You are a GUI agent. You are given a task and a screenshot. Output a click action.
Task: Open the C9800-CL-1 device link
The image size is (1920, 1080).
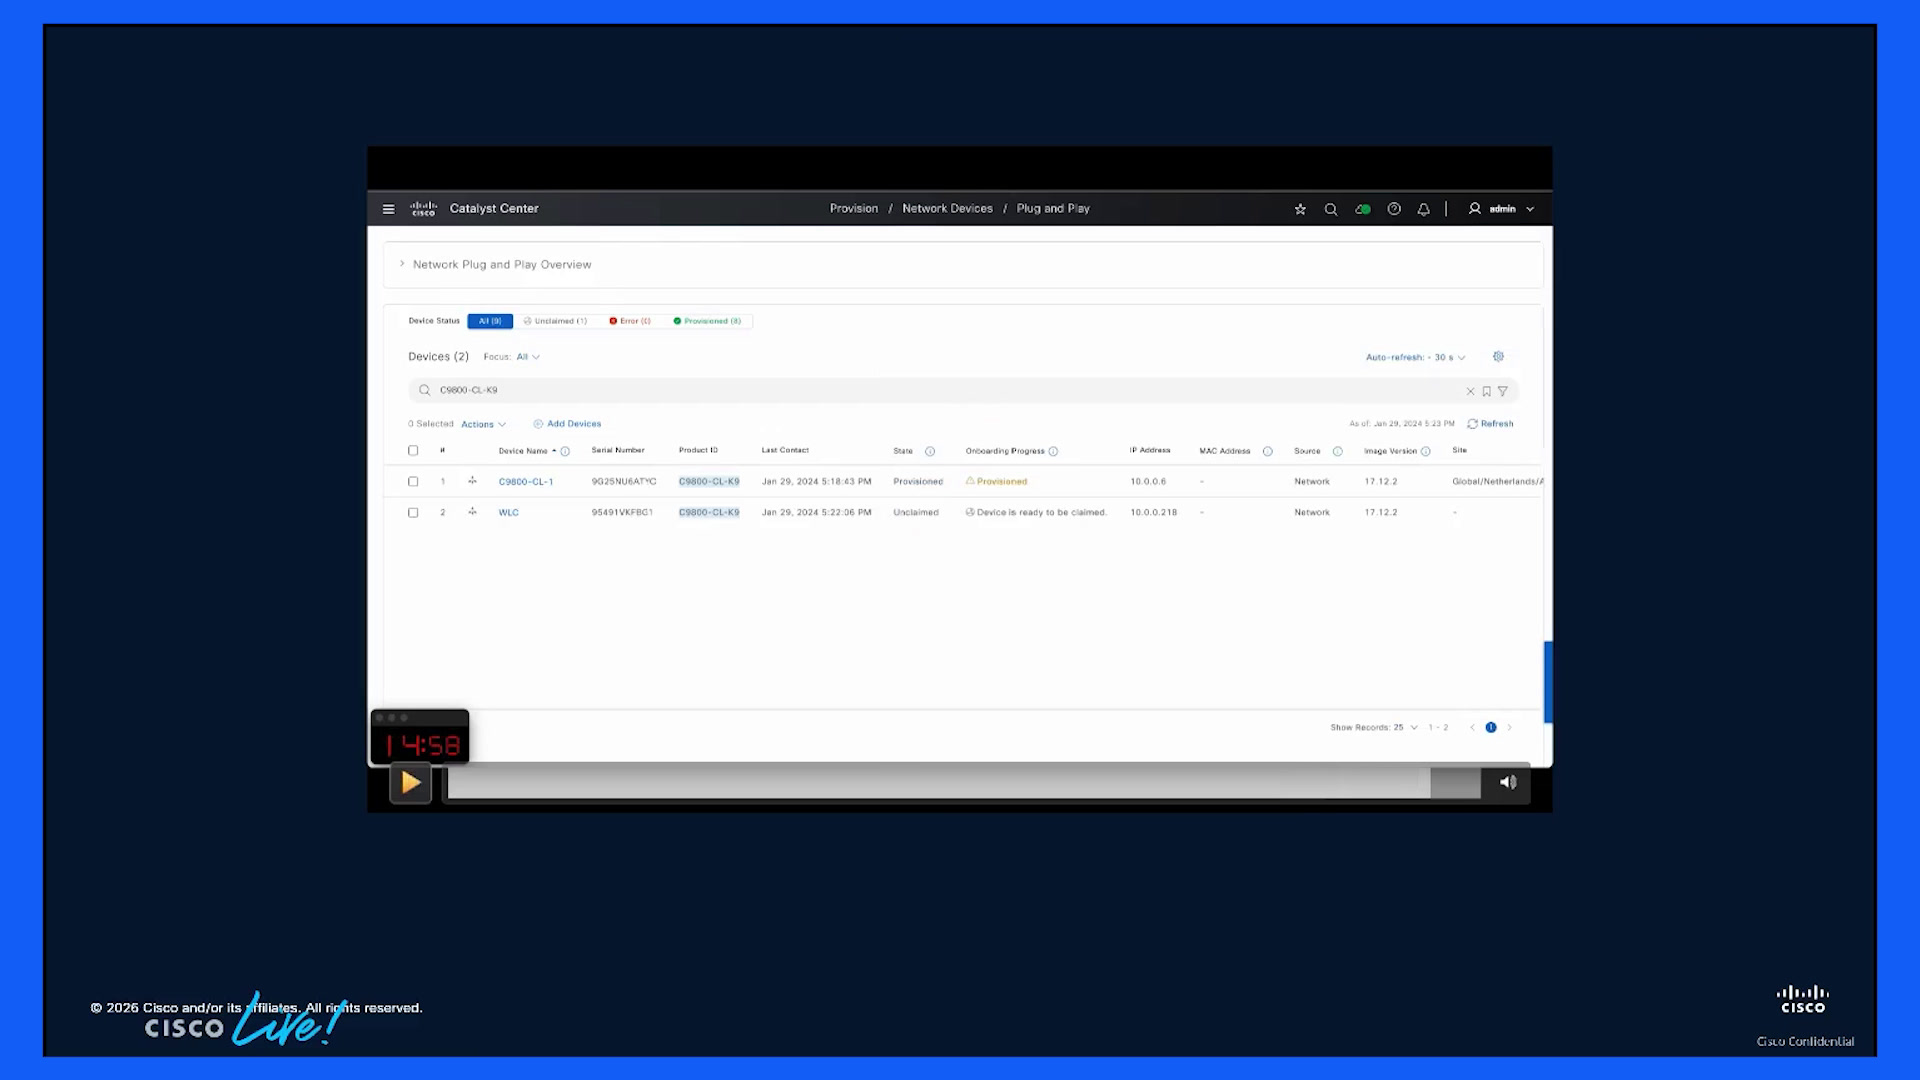click(526, 481)
